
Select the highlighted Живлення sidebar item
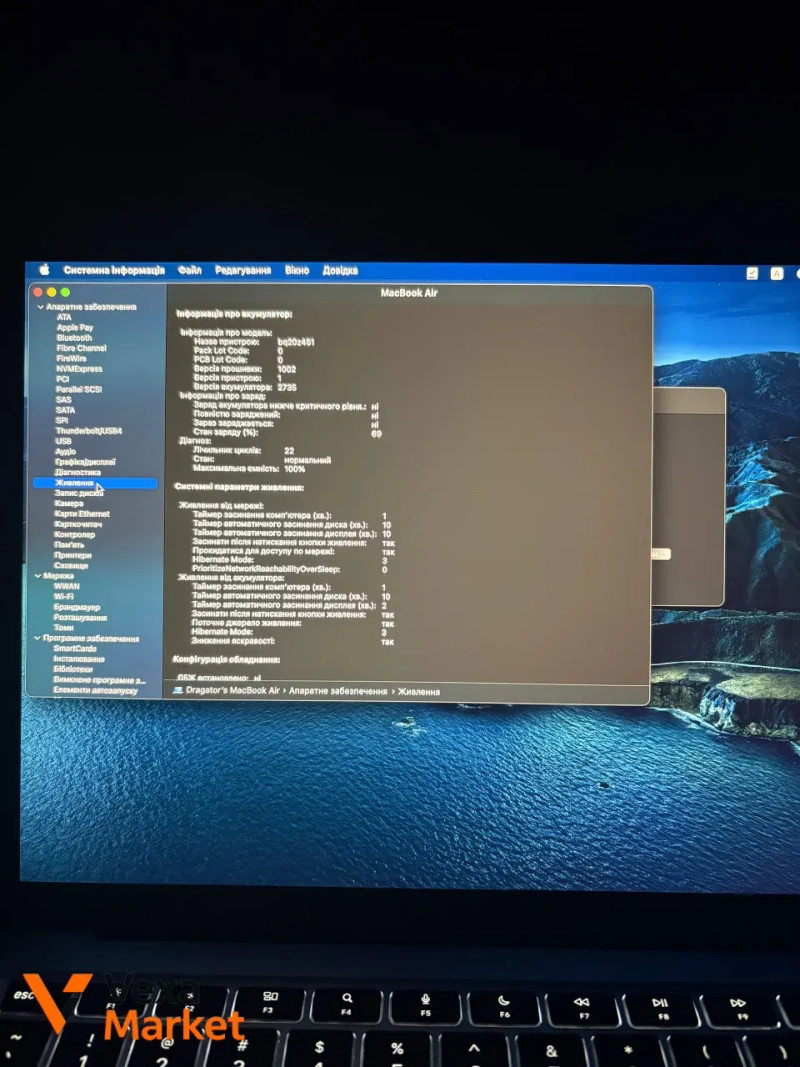pos(95,483)
